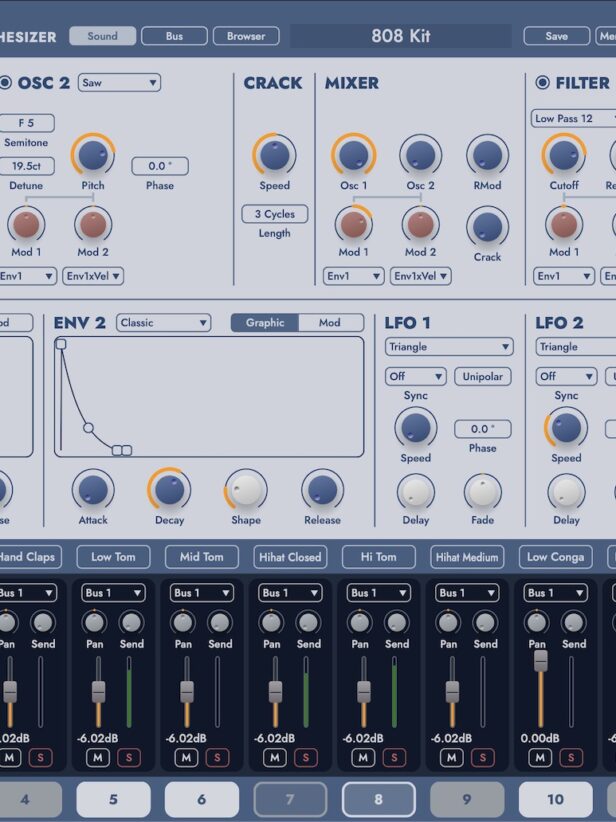616x822 pixels.
Task: Toggle the FILTER enable button
Action: 543,83
